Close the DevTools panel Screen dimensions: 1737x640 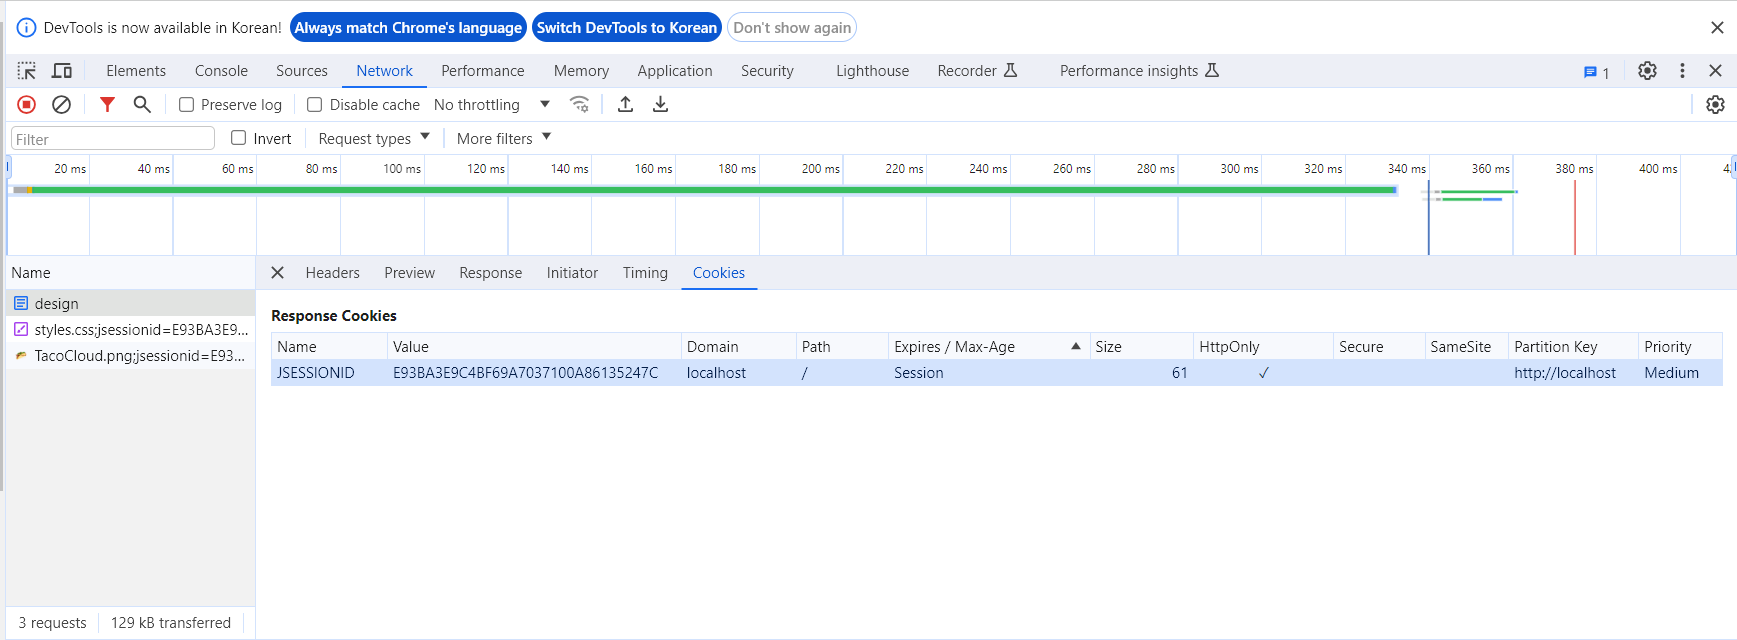point(1715,71)
